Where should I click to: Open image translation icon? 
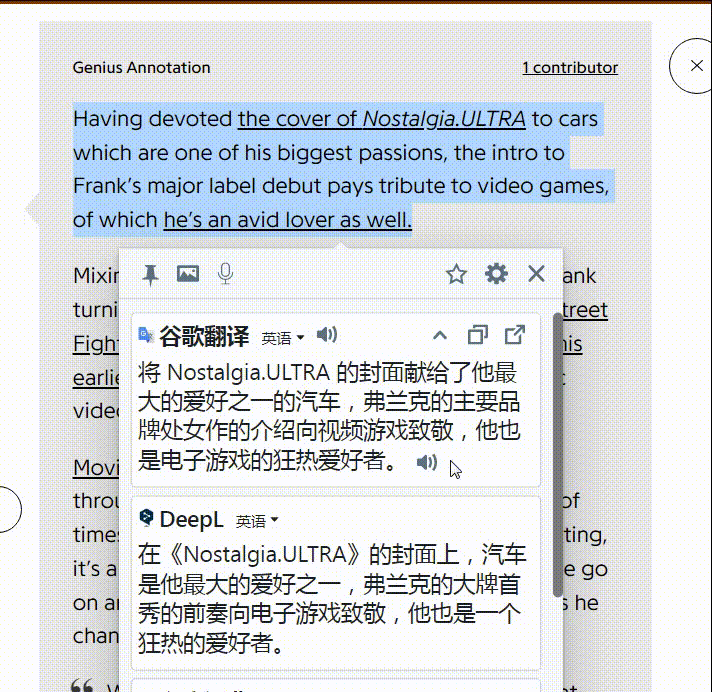188,273
